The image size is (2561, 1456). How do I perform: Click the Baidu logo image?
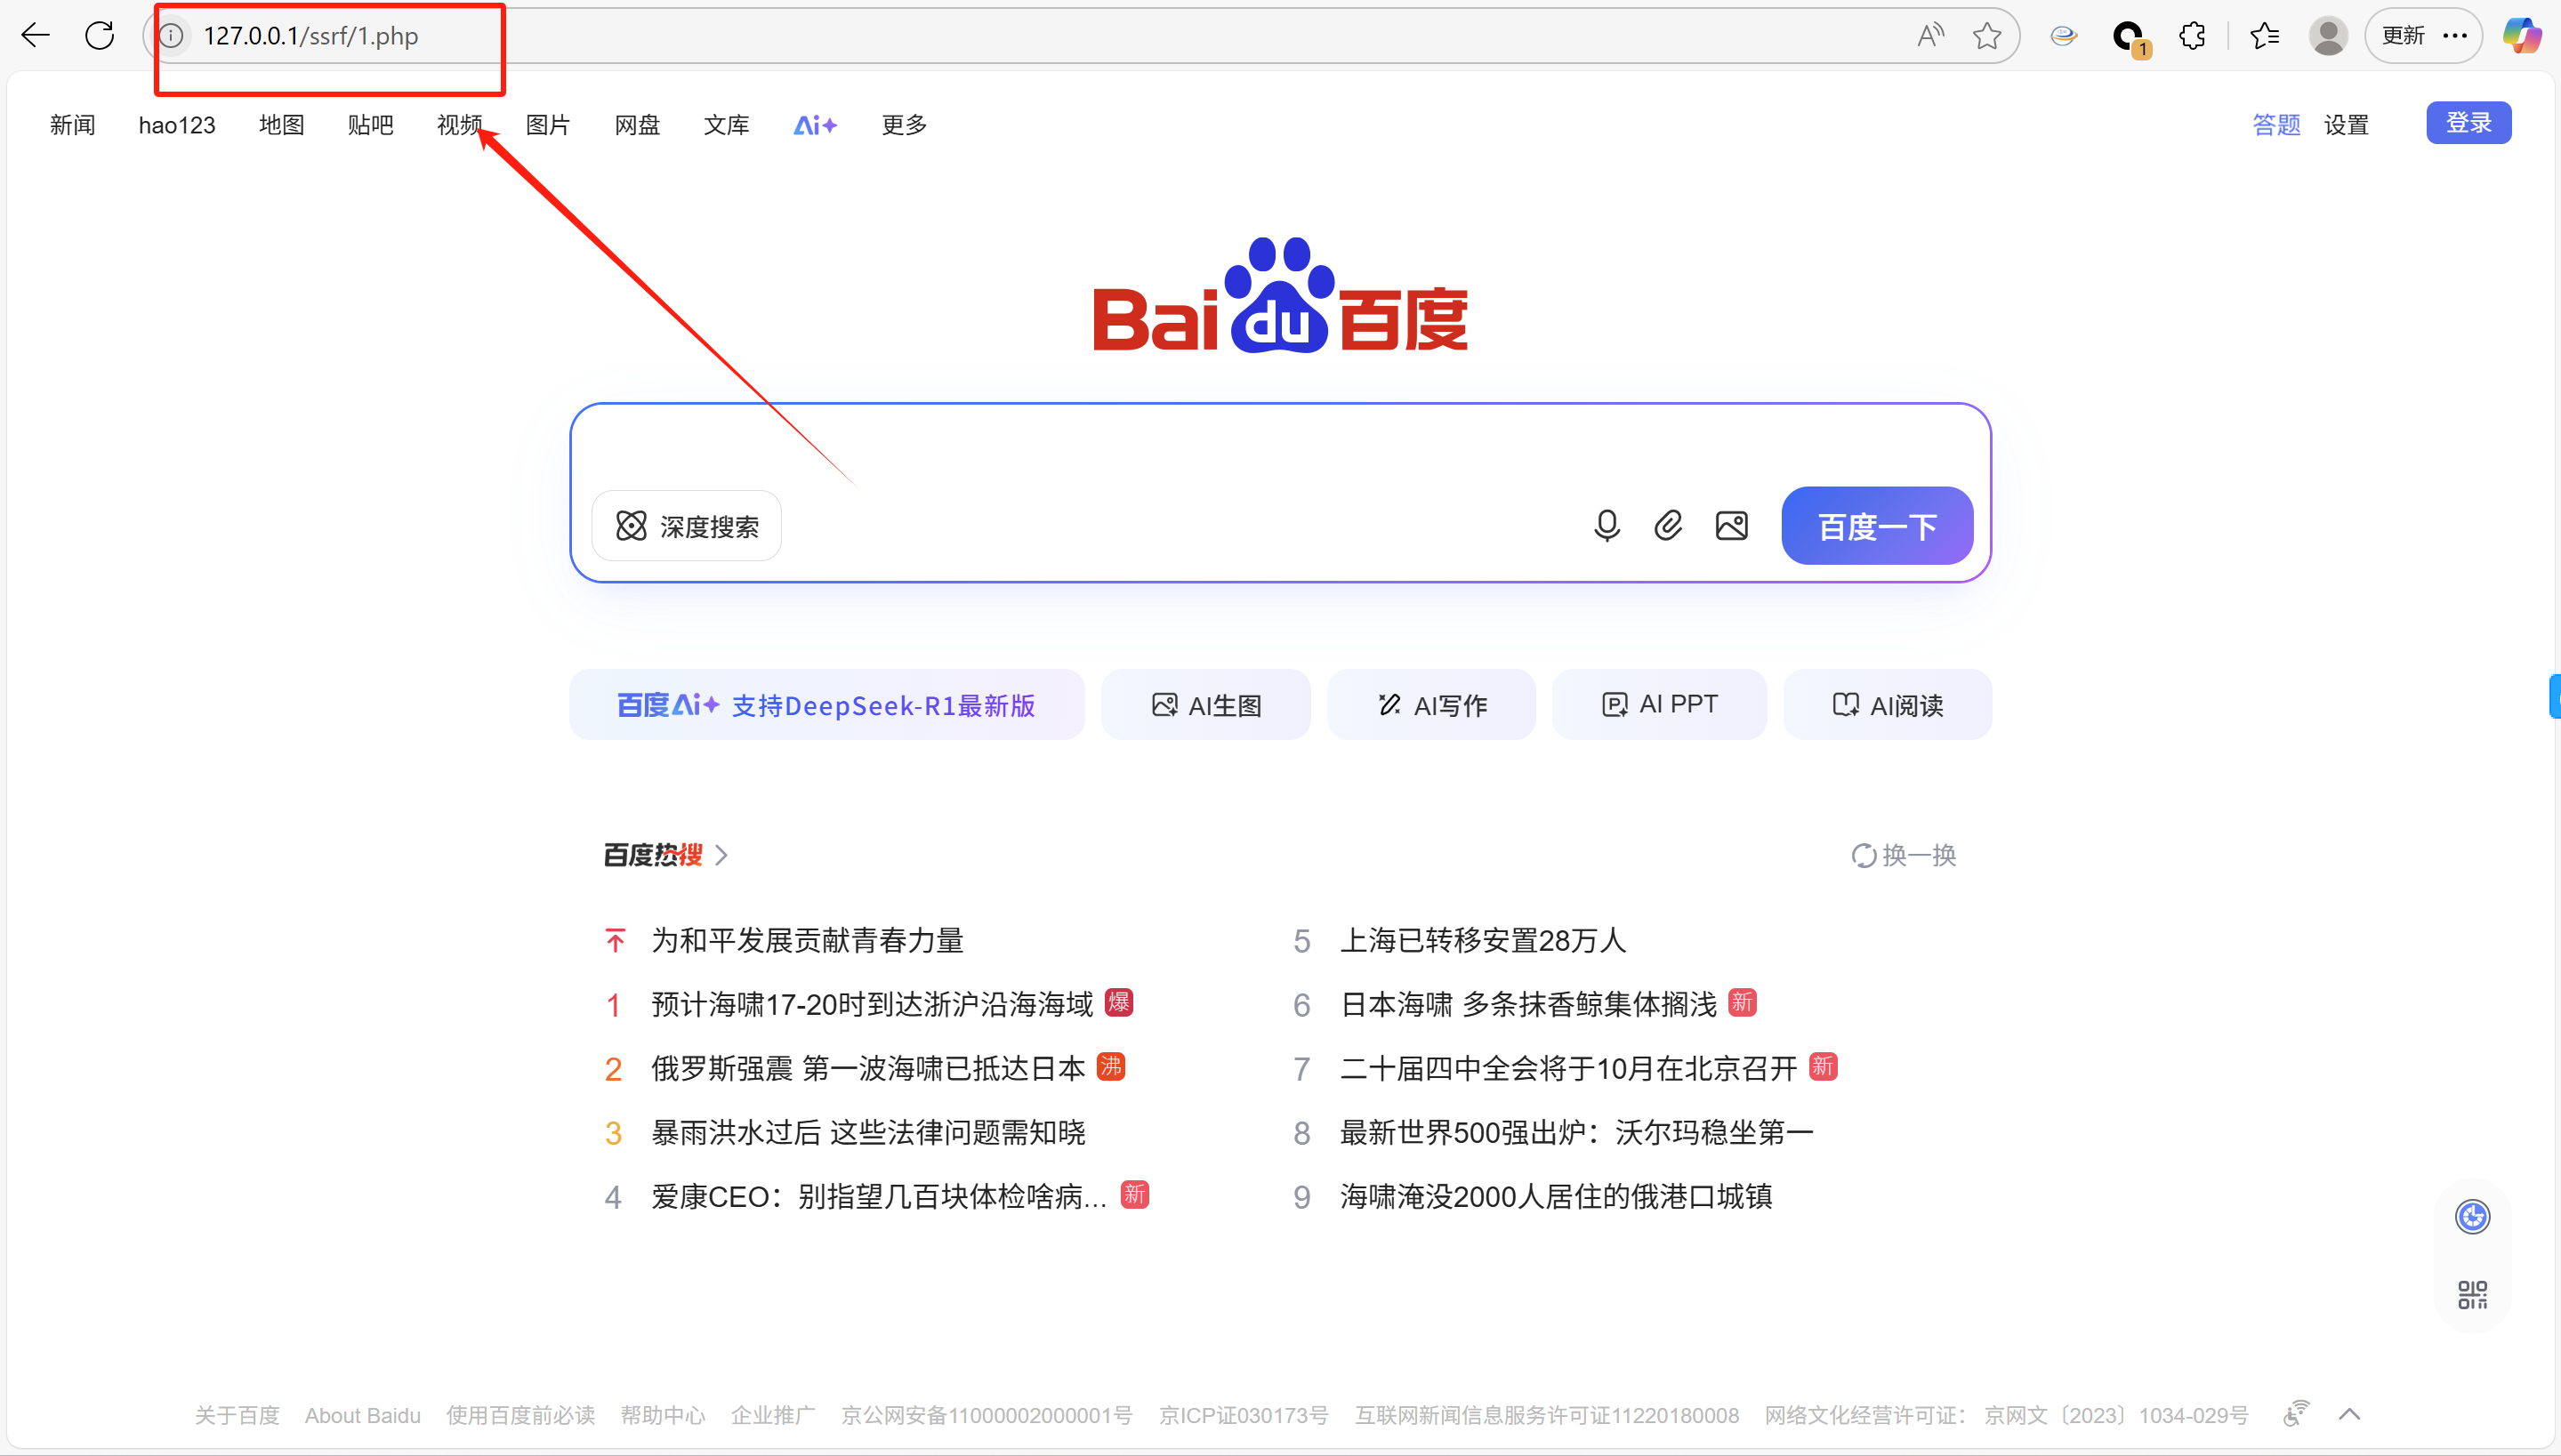pyautogui.click(x=1281, y=294)
